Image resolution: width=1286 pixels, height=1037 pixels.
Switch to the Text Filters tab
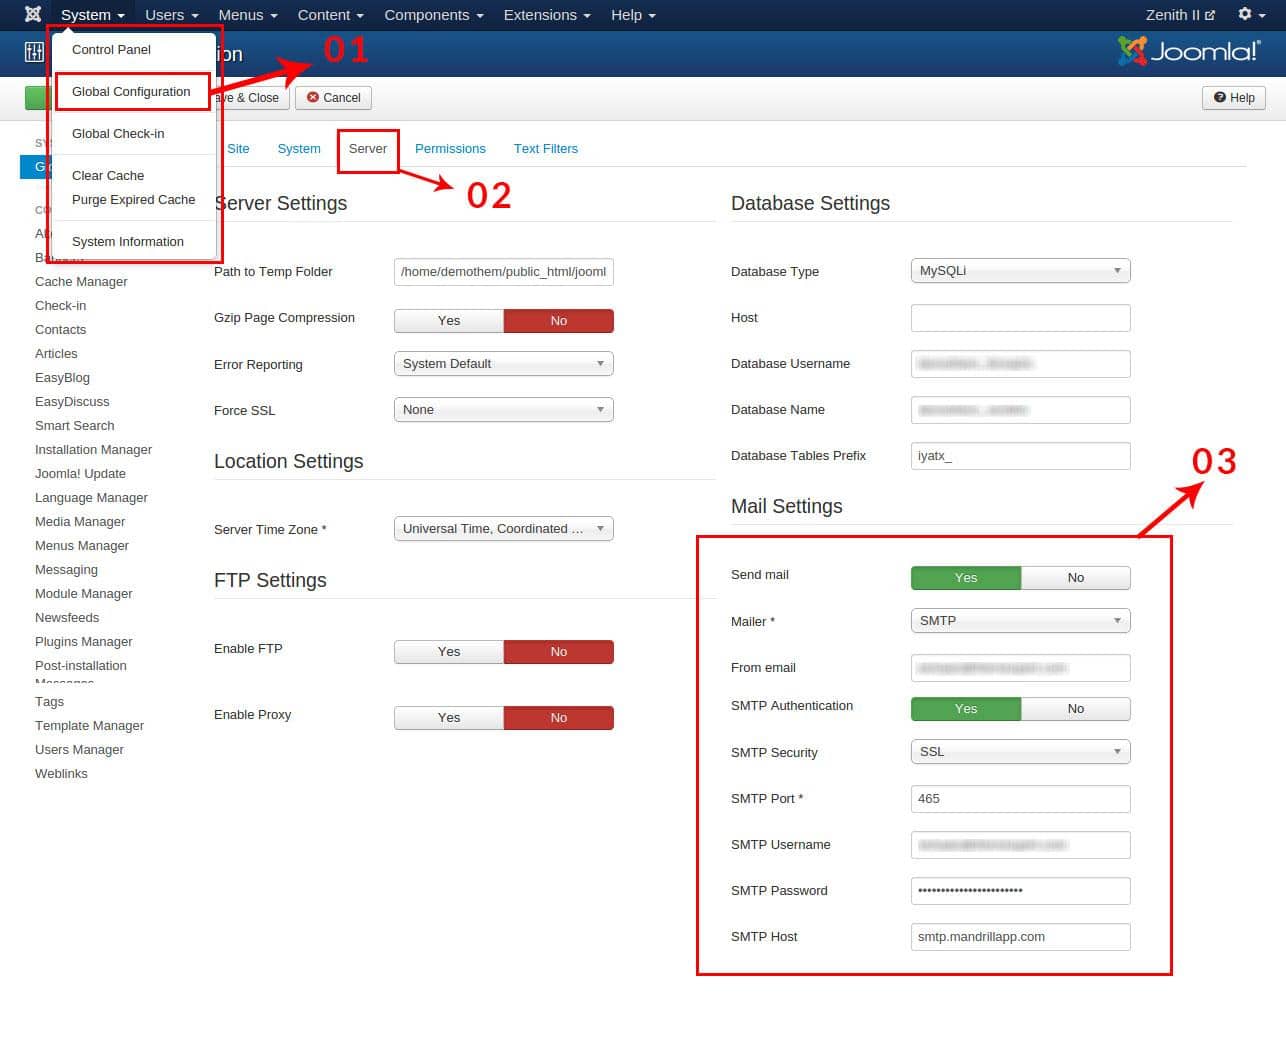pyautogui.click(x=546, y=148)
